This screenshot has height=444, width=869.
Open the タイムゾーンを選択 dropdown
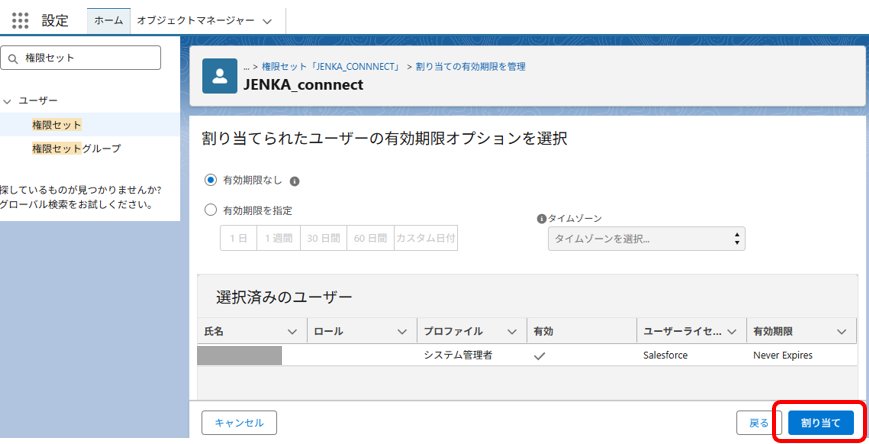click(646, 239)
